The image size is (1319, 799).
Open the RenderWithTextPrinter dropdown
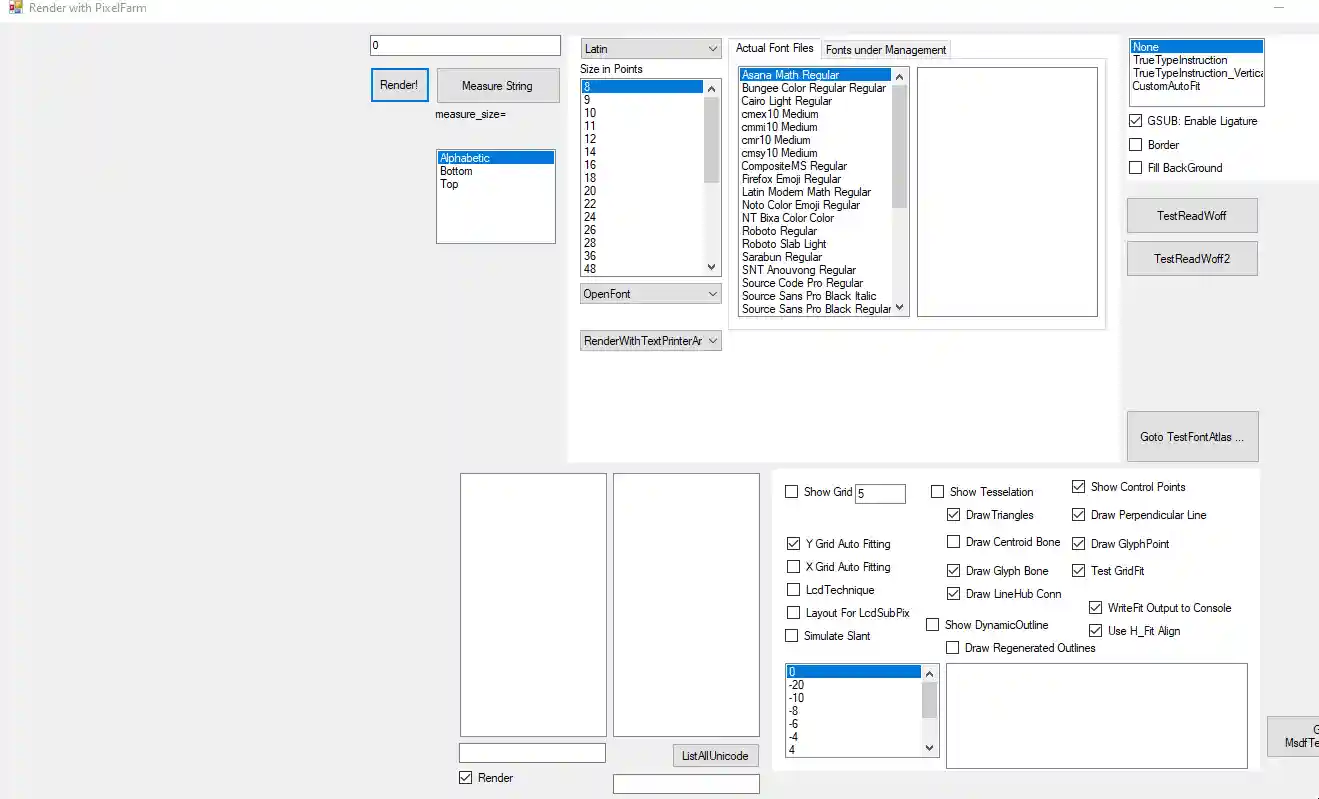pyautogui.click(x=650, y=341)
